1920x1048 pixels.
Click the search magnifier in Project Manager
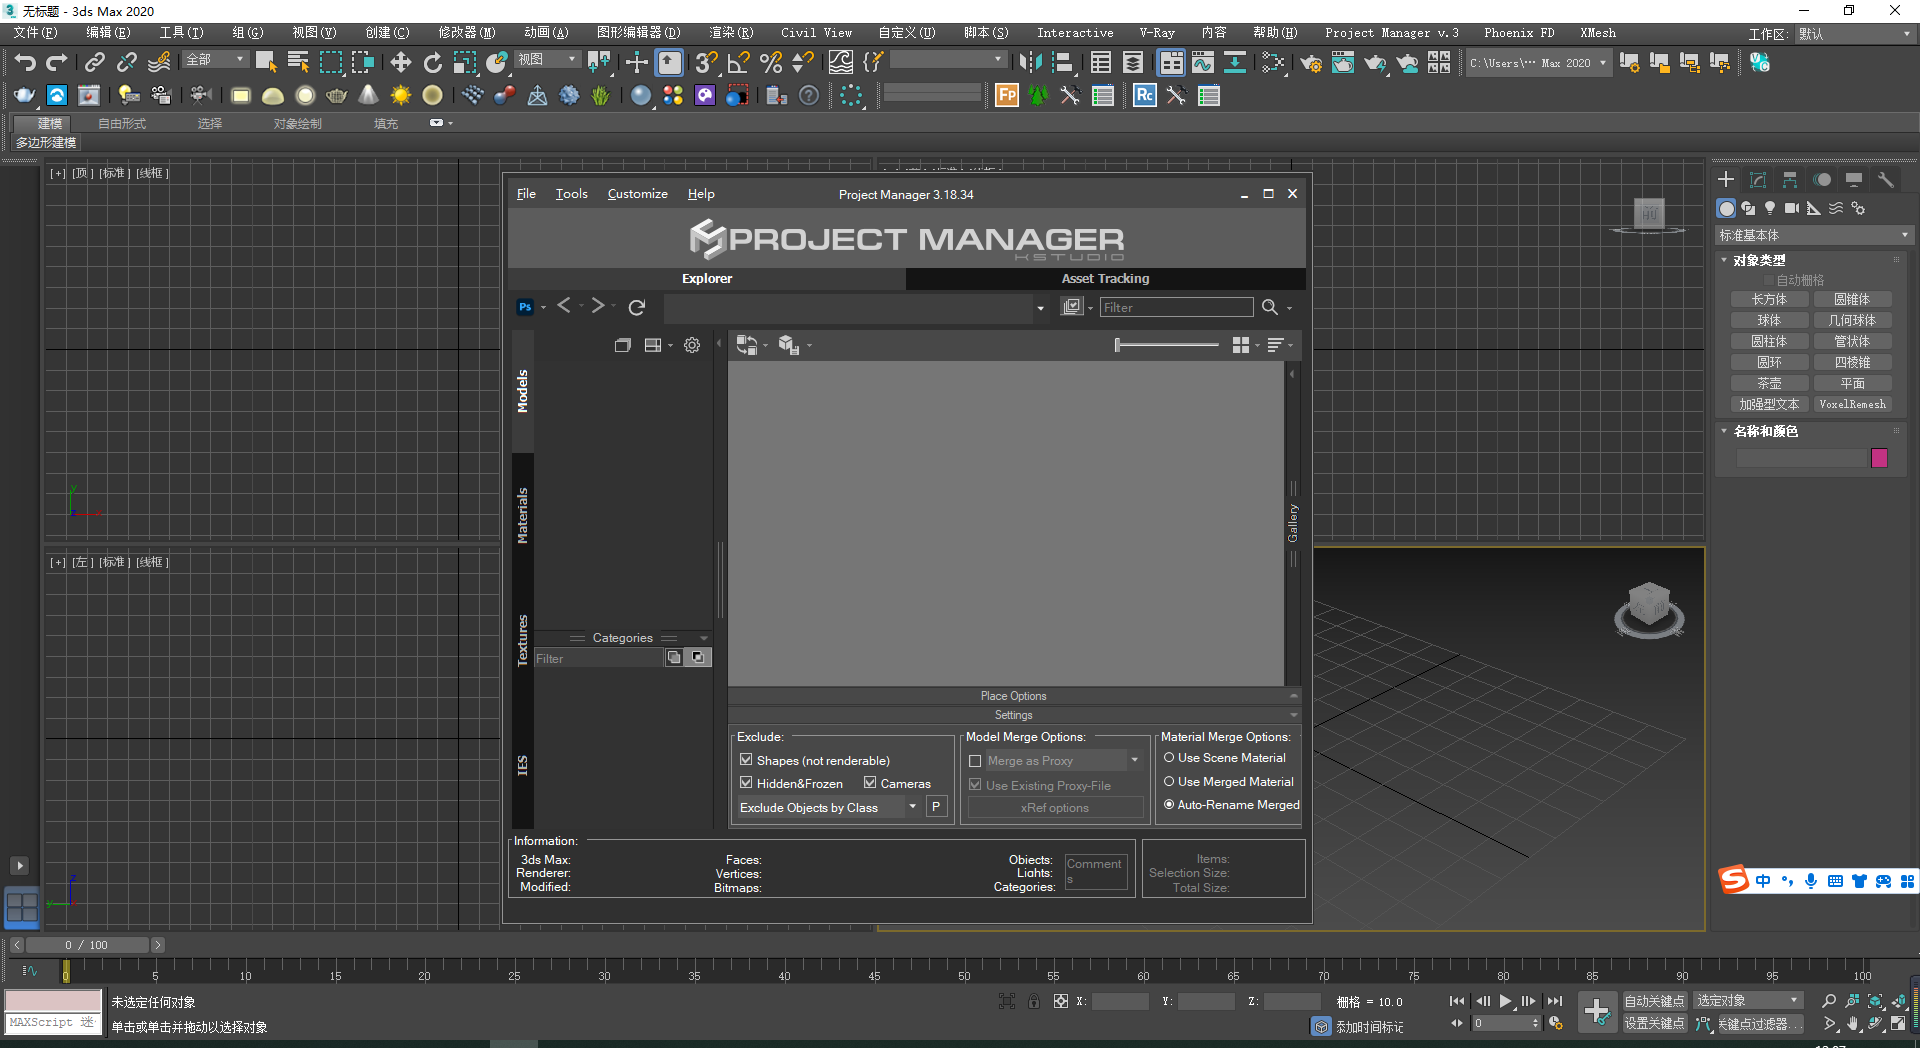pos(1270,307)
